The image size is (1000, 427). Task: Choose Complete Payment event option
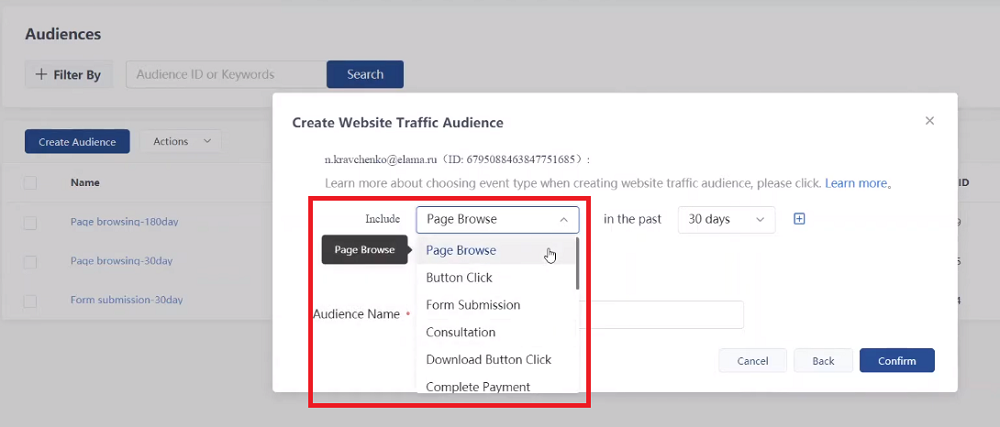(x=477, y=386)
